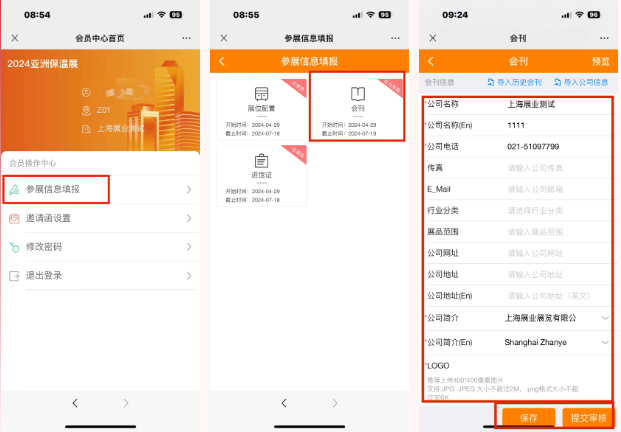Click the 邀请函设置 invitation icon
621x432 pixels.
click(14, 218)
